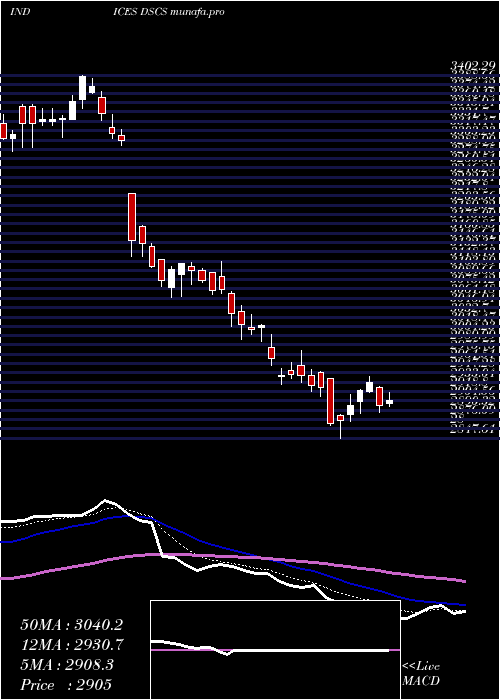The height and width of the screenshot is (700, 500).
Task: Click the 'Price : 2905' label
Action: [66, 685]
